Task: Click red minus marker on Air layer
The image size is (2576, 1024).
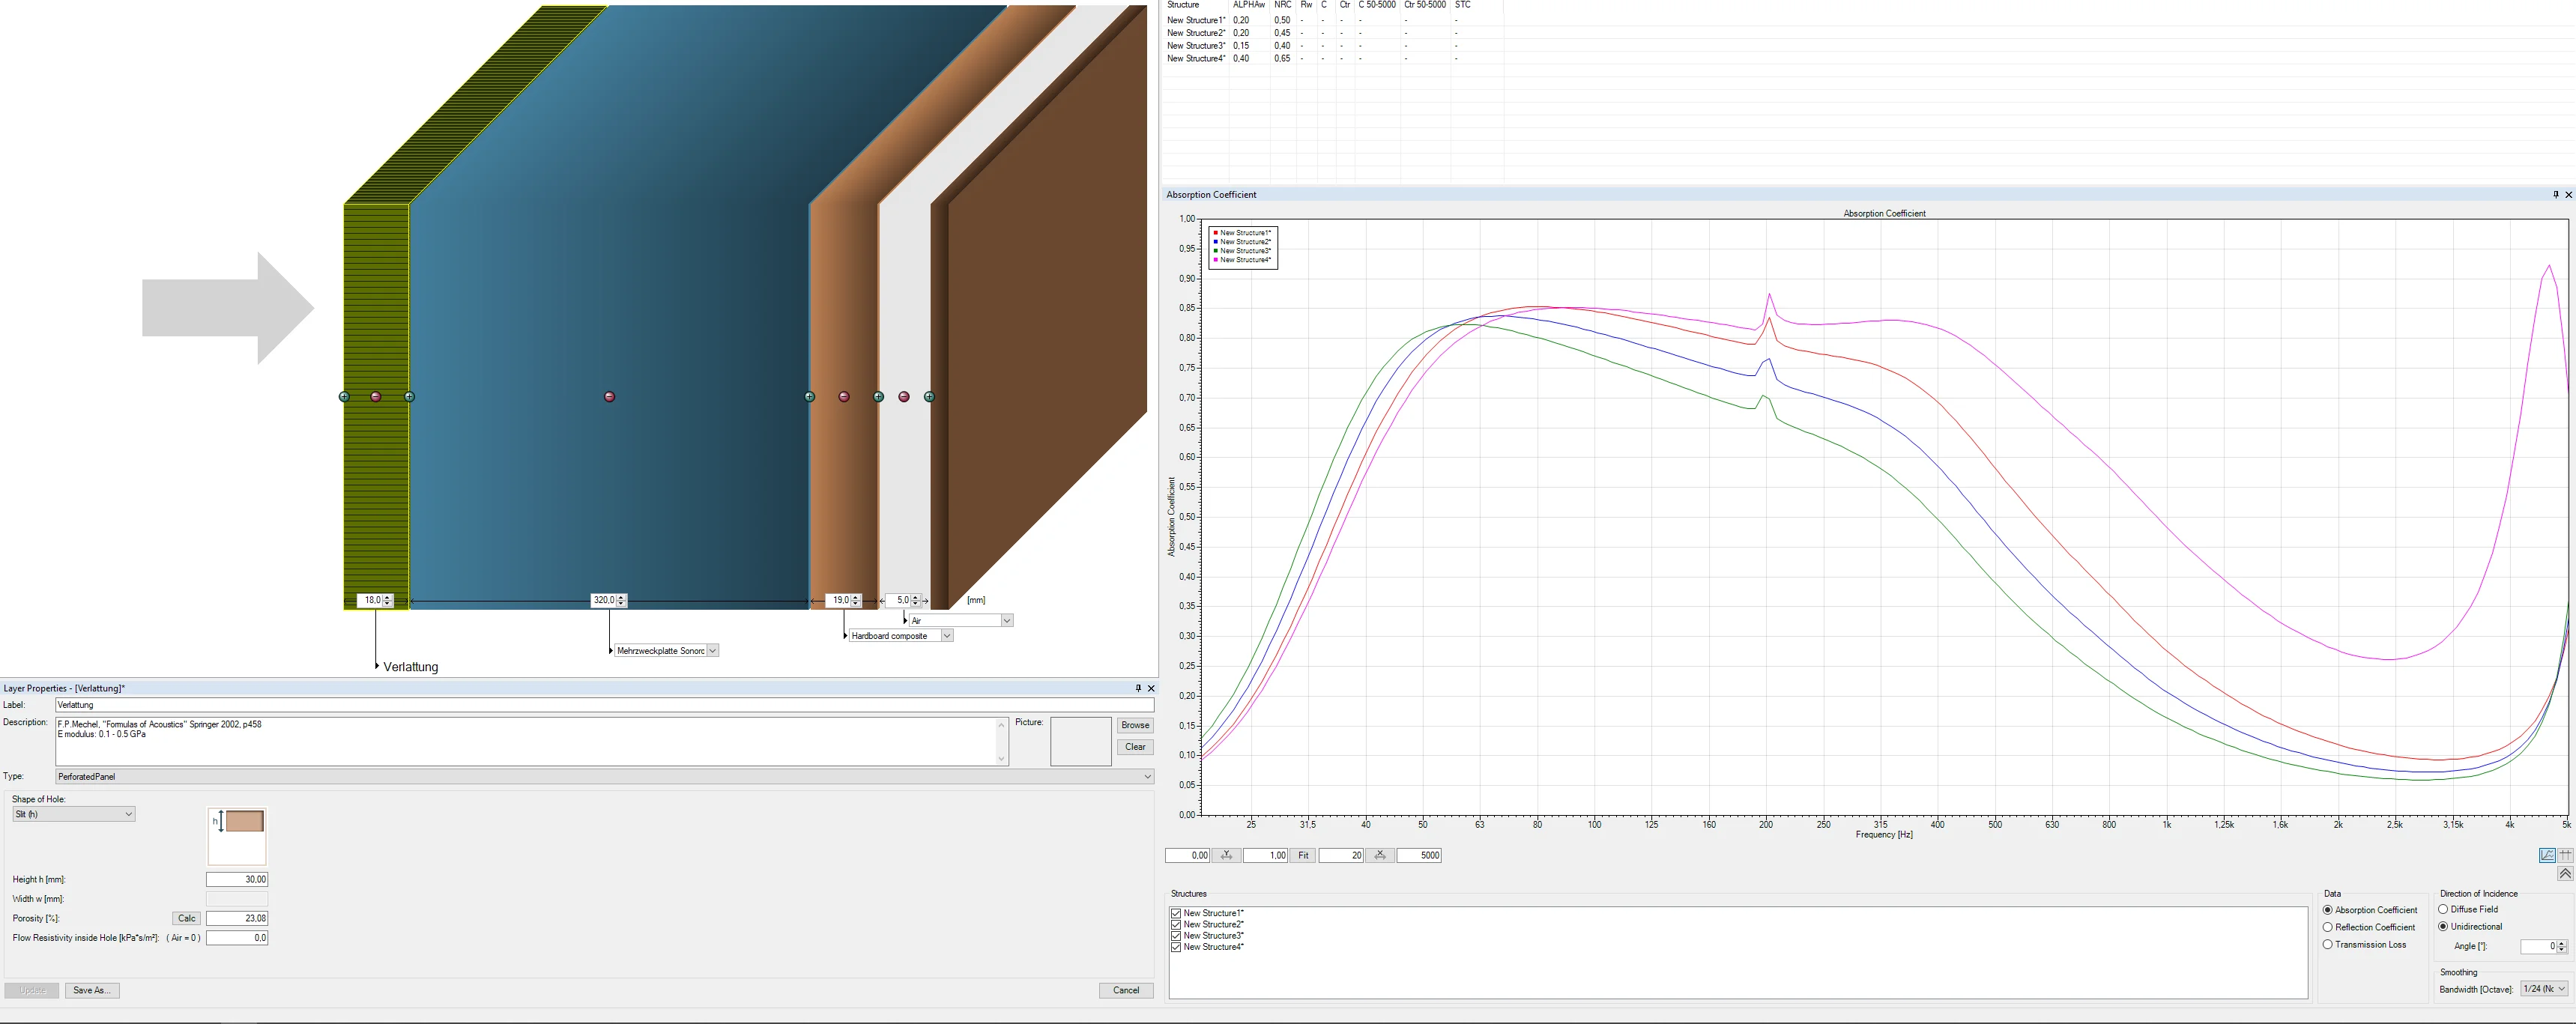Action: [904, 397]
